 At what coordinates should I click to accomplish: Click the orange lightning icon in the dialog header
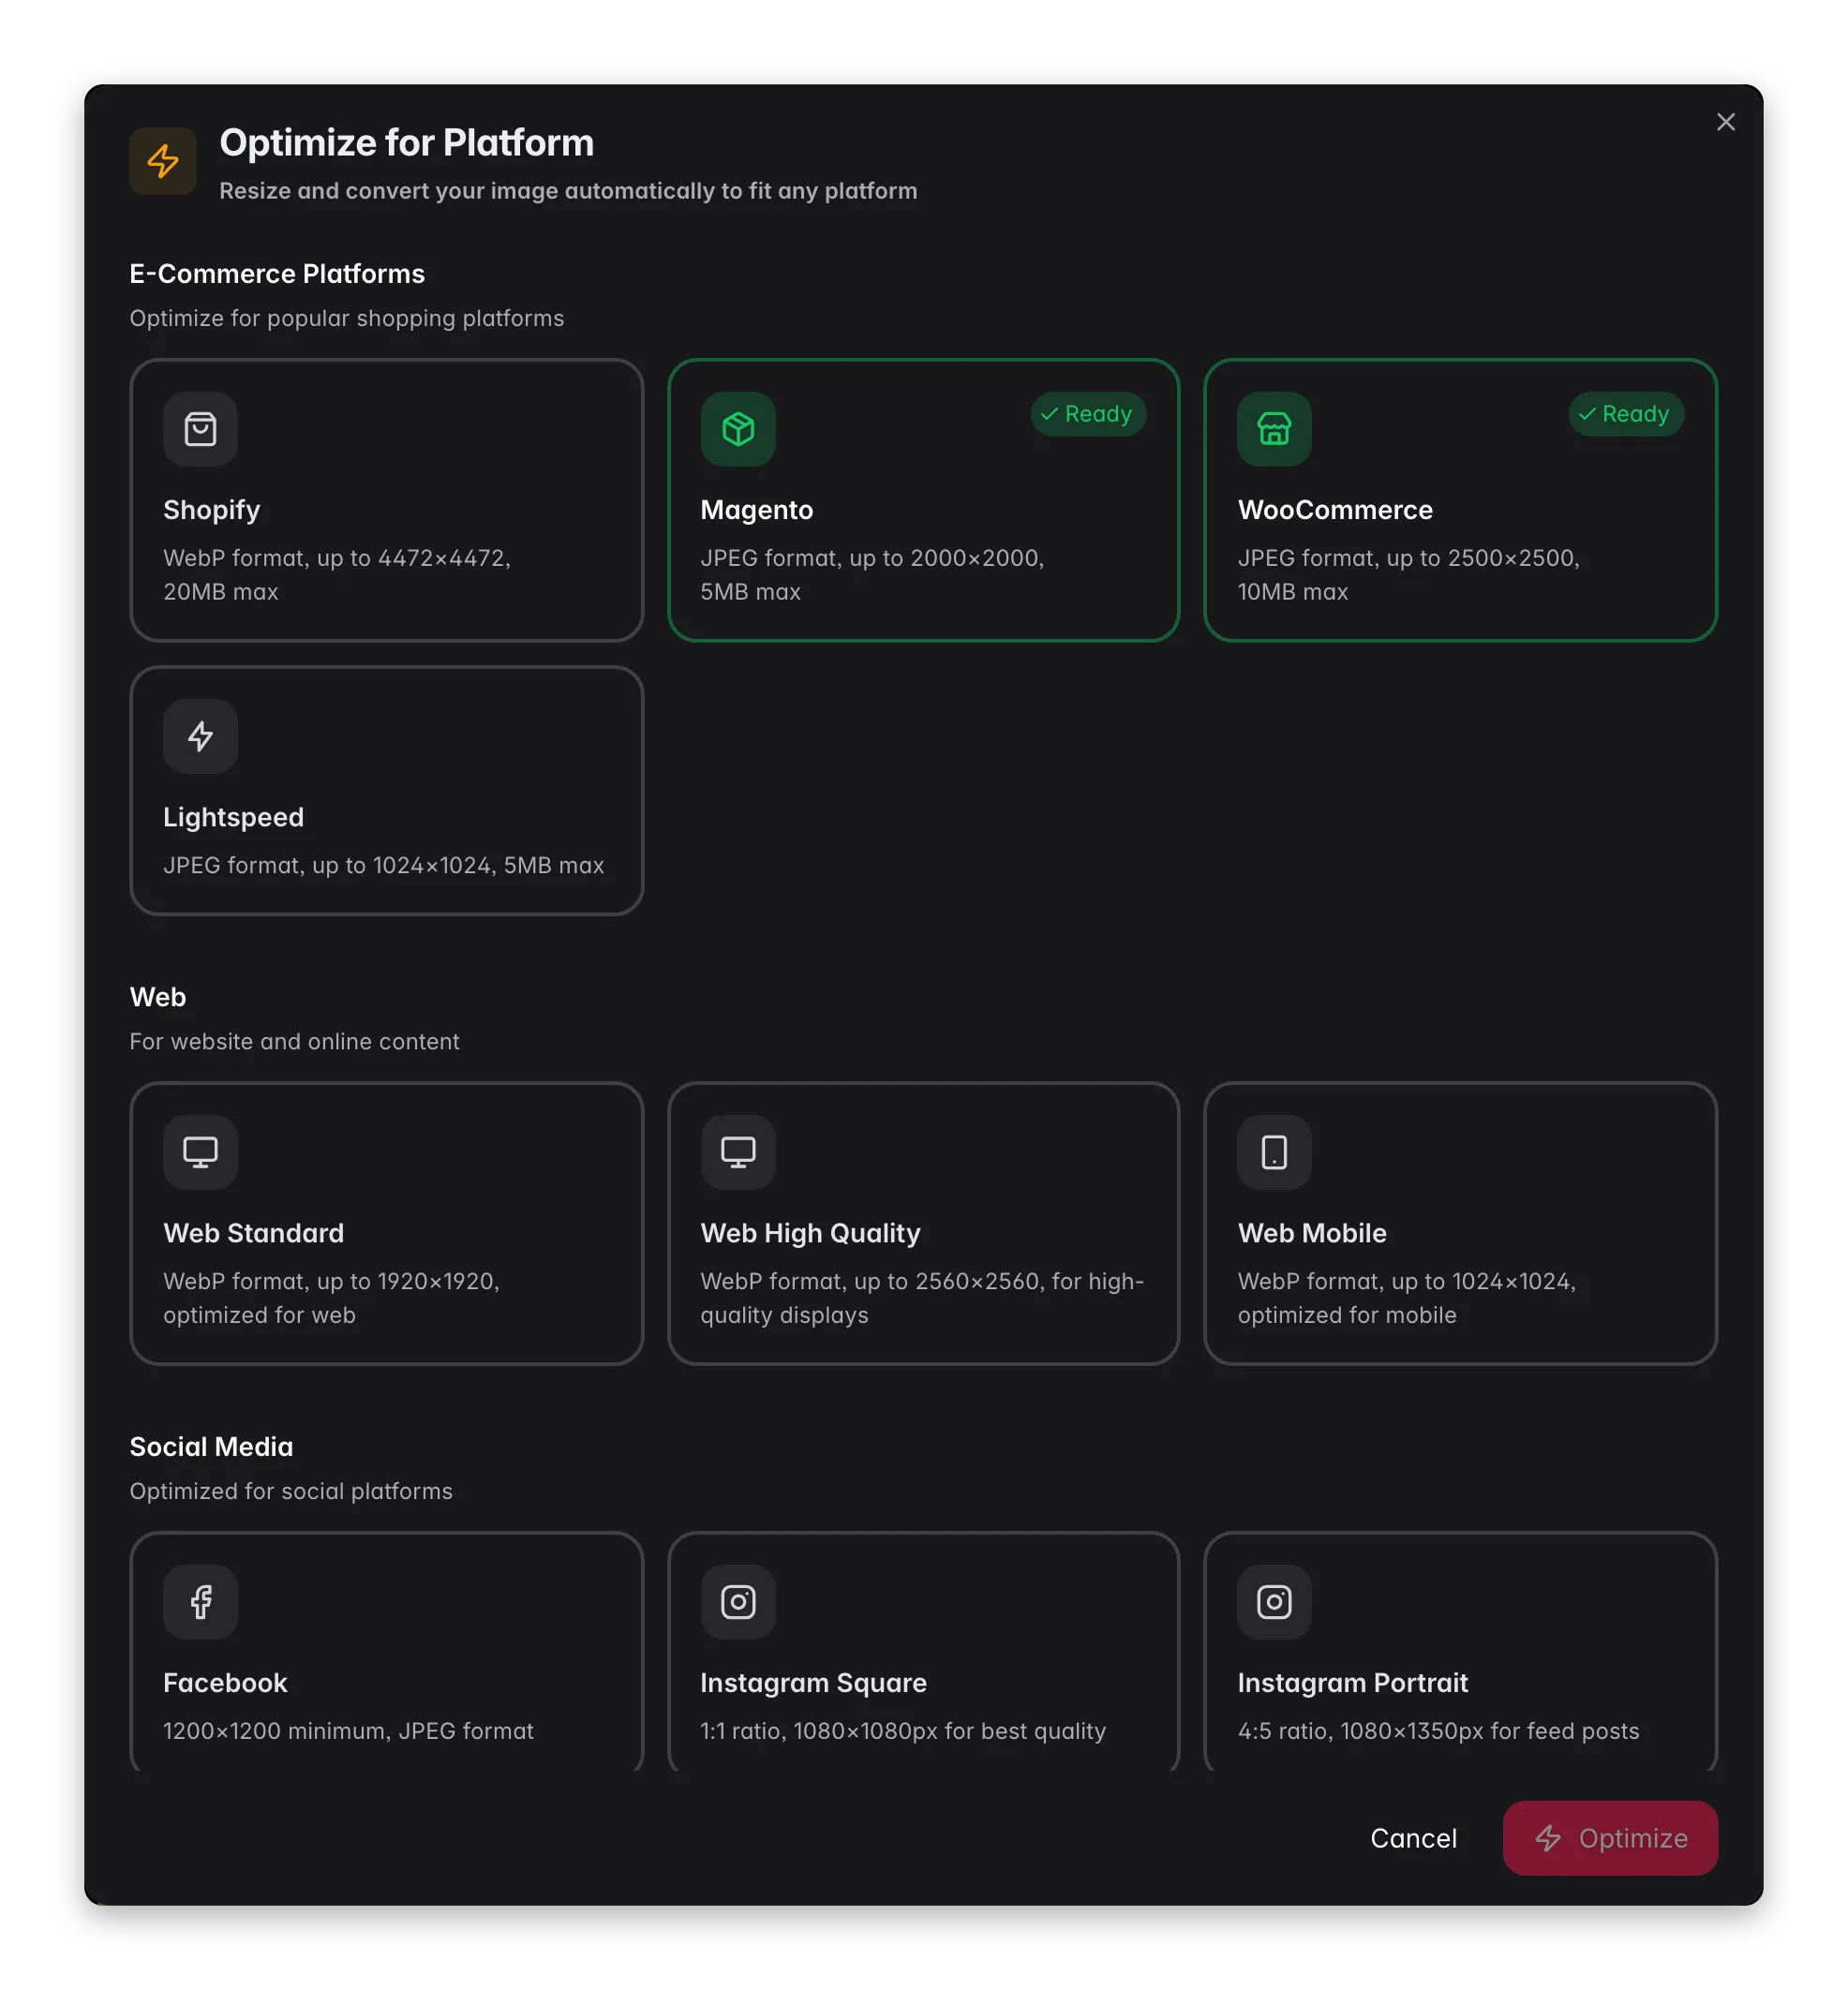tap(163, 160)
